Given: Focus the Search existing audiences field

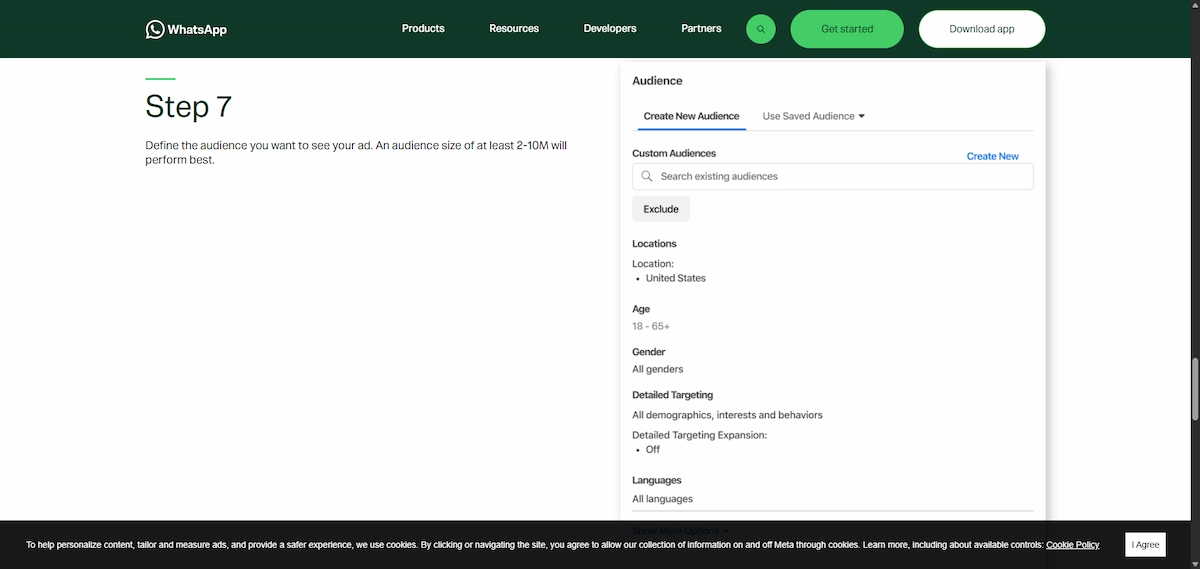Looking at the screenshot, I should pos(833,176).
